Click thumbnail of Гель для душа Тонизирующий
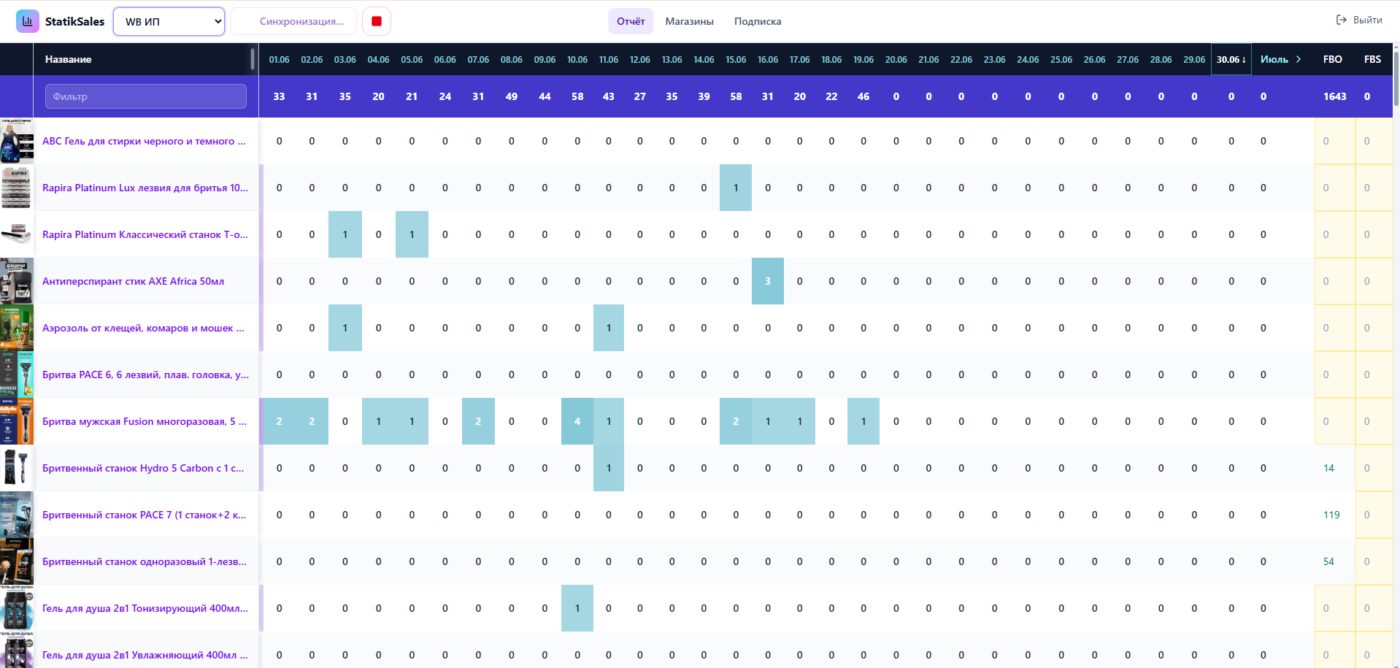1400x668 pixels. click(x=17, y=607)
